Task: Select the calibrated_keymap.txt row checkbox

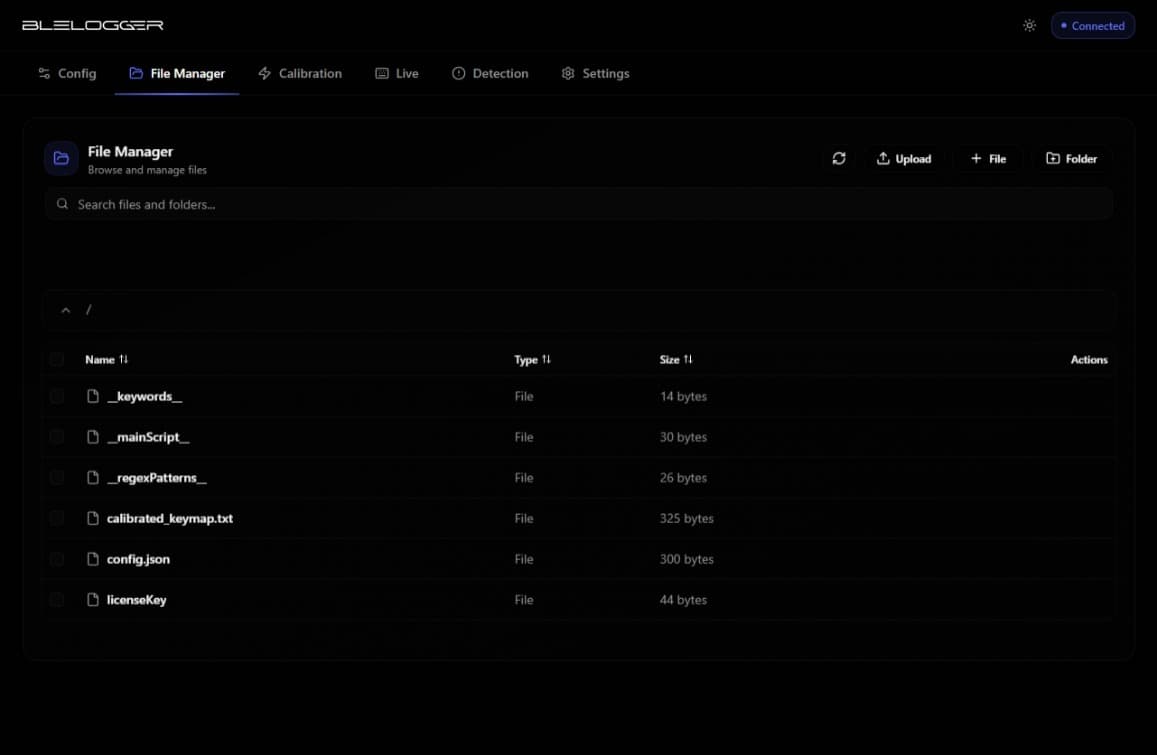Action: [57, 518]
